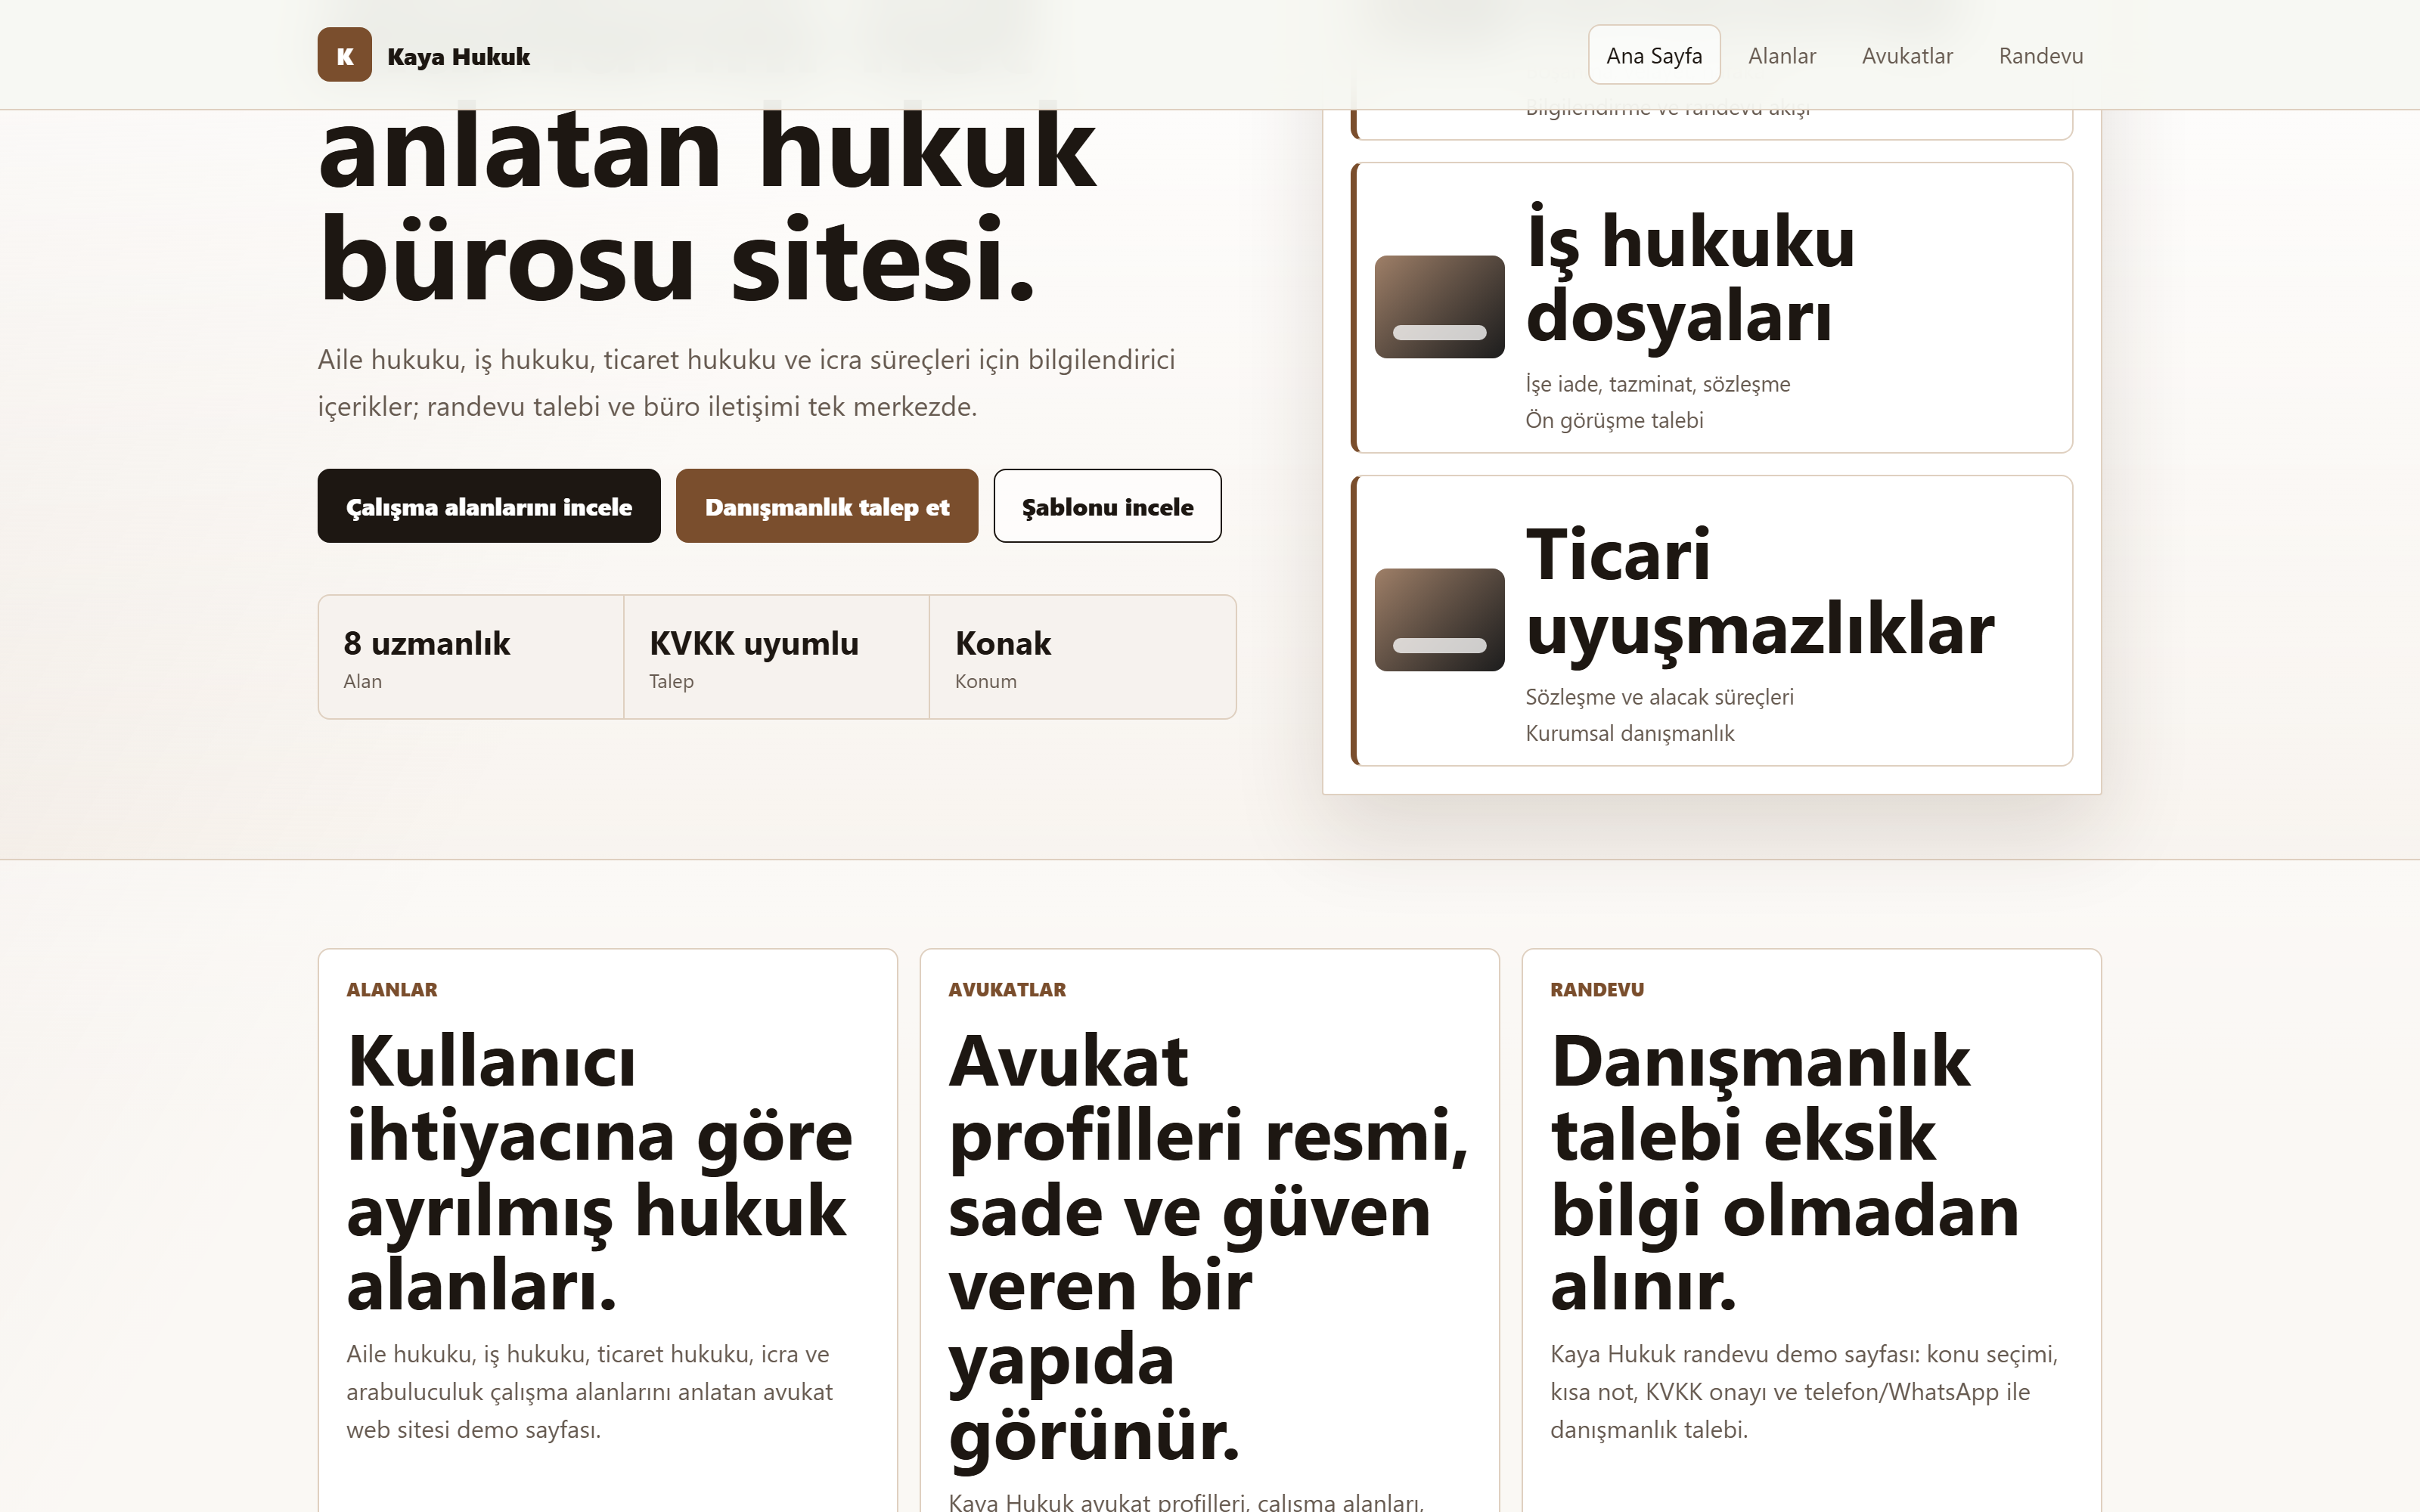Select the Ana Sayfa nav tab
This screenshot has width=2420, height=1512.
click(1654, 56)
